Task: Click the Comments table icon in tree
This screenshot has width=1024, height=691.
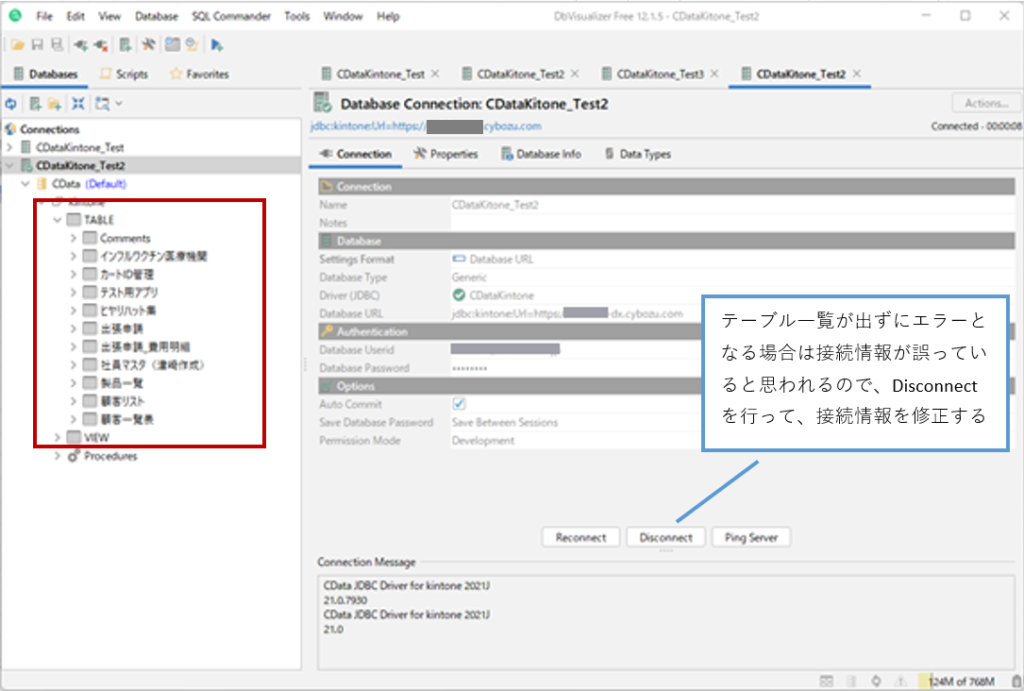Action: (x=90, y=238)
